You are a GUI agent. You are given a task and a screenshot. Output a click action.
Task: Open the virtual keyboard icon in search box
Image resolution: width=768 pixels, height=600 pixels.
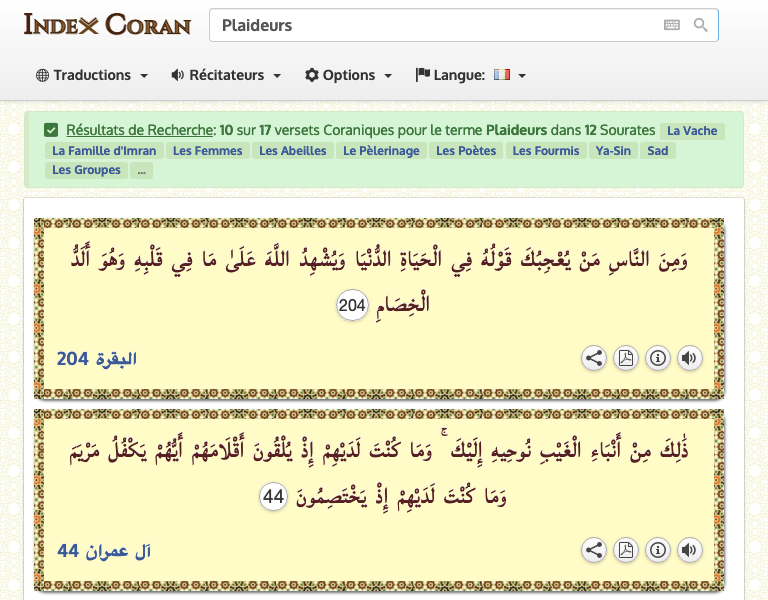[x=672, y=25]
